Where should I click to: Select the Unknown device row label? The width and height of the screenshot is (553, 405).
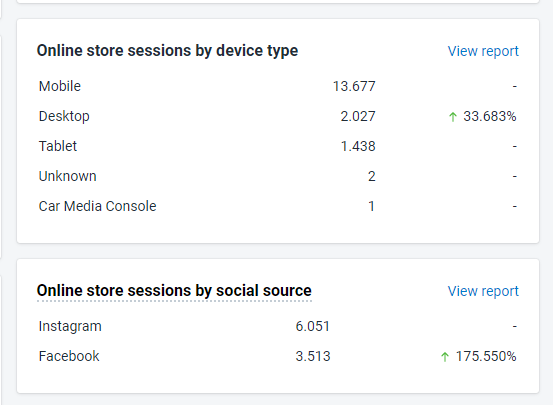pyautogui.click(x=68, y=176)
